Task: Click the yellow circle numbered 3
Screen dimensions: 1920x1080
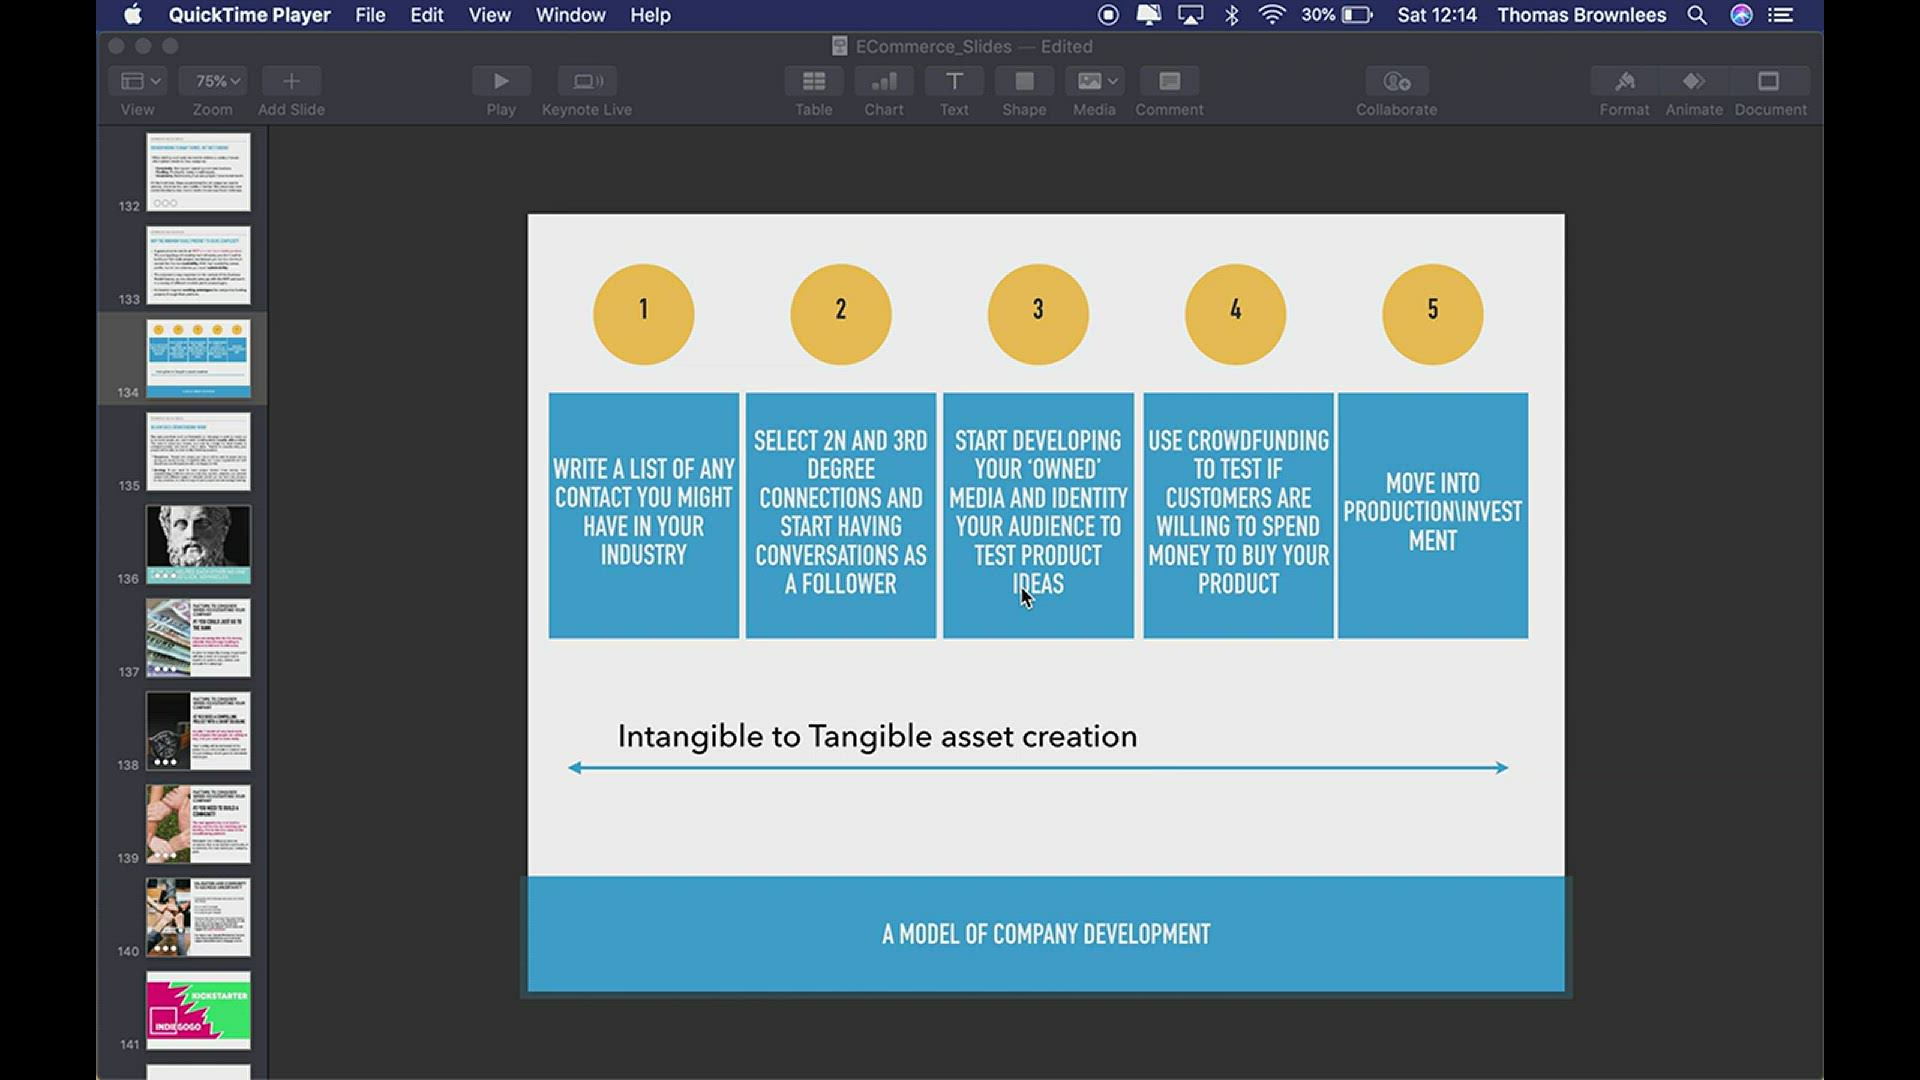Action: pyautogui.click(x=1037, y=314)
